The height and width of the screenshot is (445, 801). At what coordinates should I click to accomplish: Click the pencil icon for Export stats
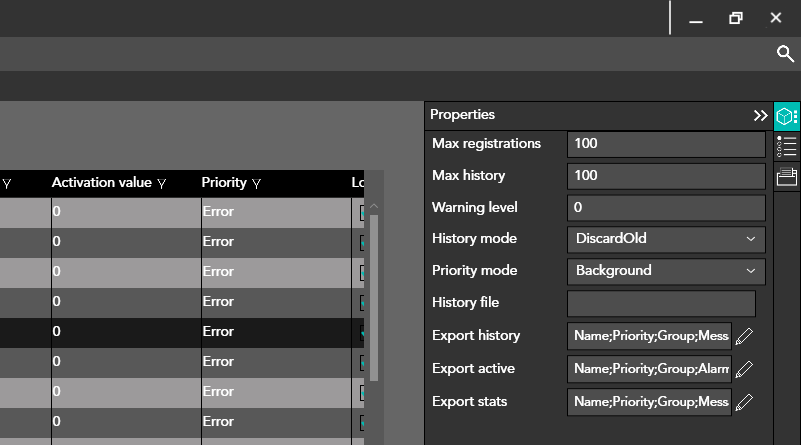pyautogui.click(x=744, y=402)
